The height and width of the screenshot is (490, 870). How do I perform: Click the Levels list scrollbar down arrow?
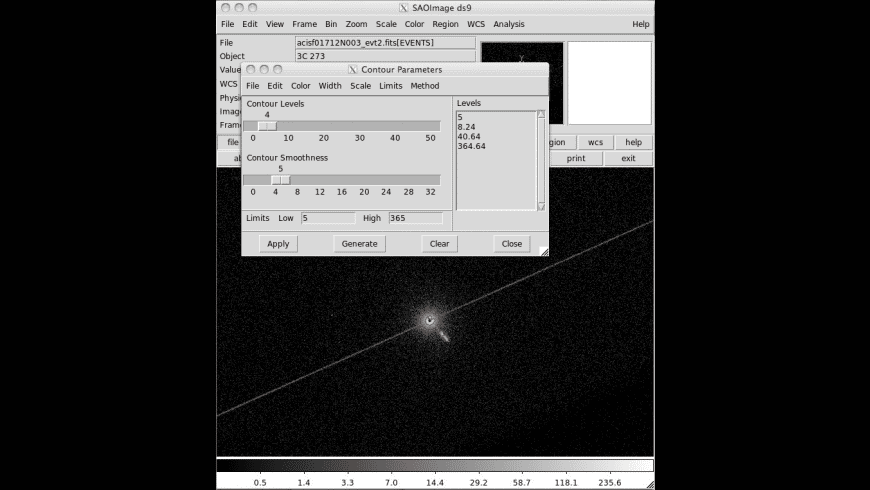542,207
